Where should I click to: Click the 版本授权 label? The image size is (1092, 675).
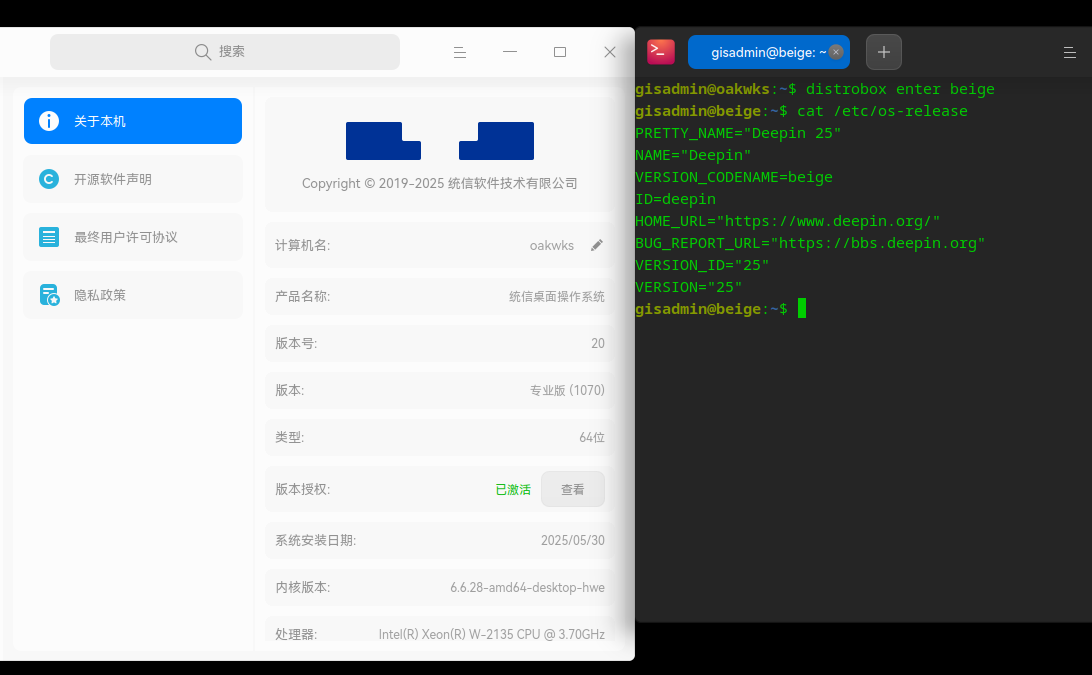click(302, 489)
